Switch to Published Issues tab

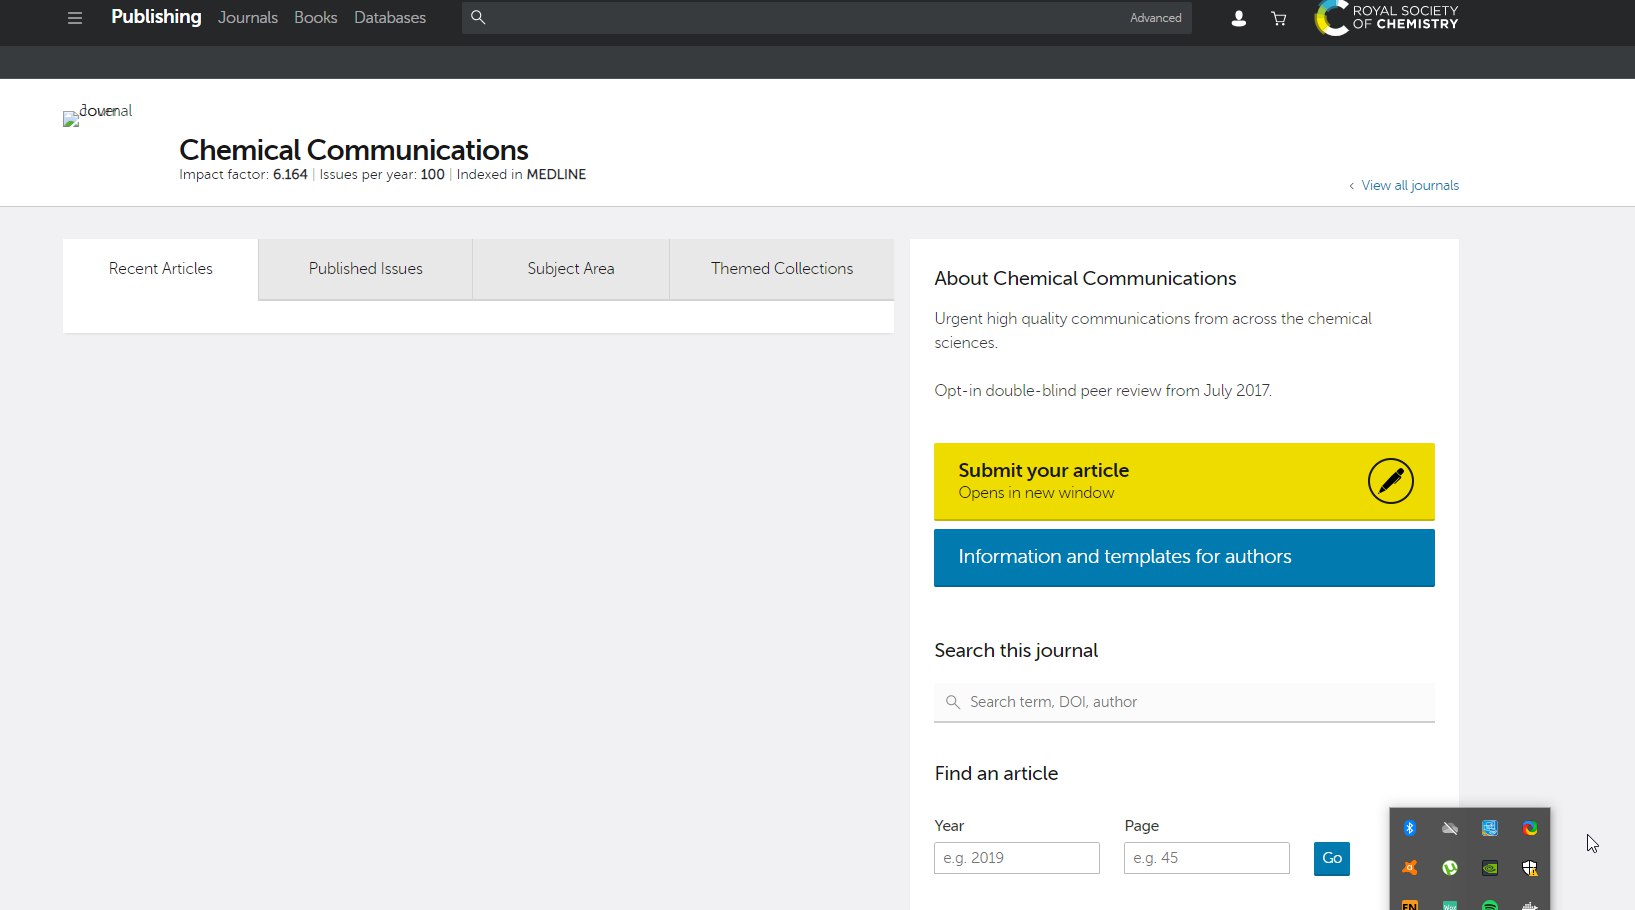tap(366, 269)
